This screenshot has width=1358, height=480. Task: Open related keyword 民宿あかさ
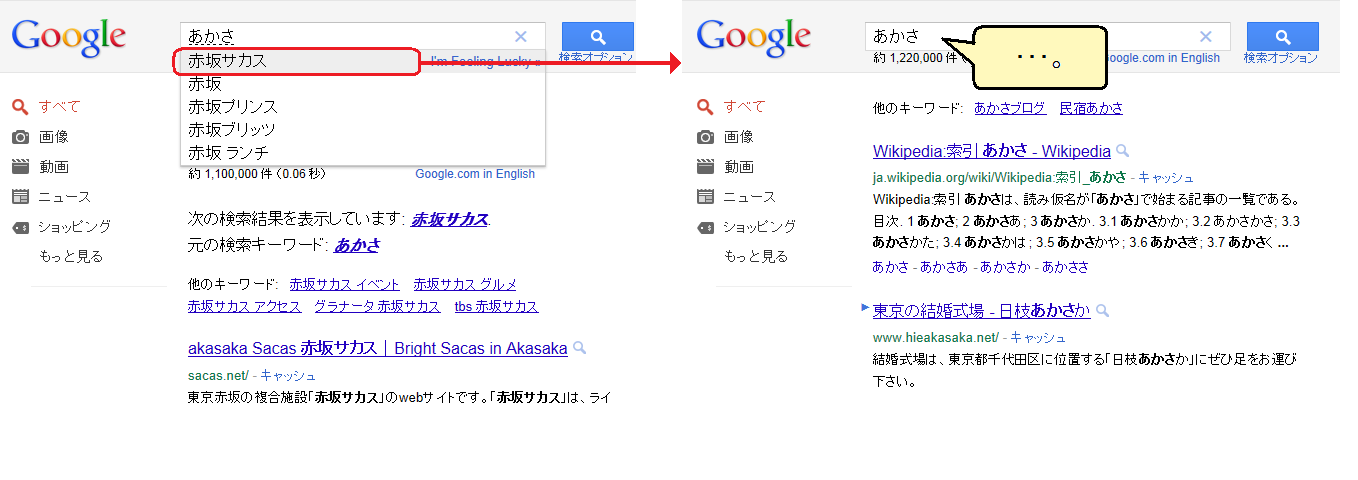click(1091, 108)
